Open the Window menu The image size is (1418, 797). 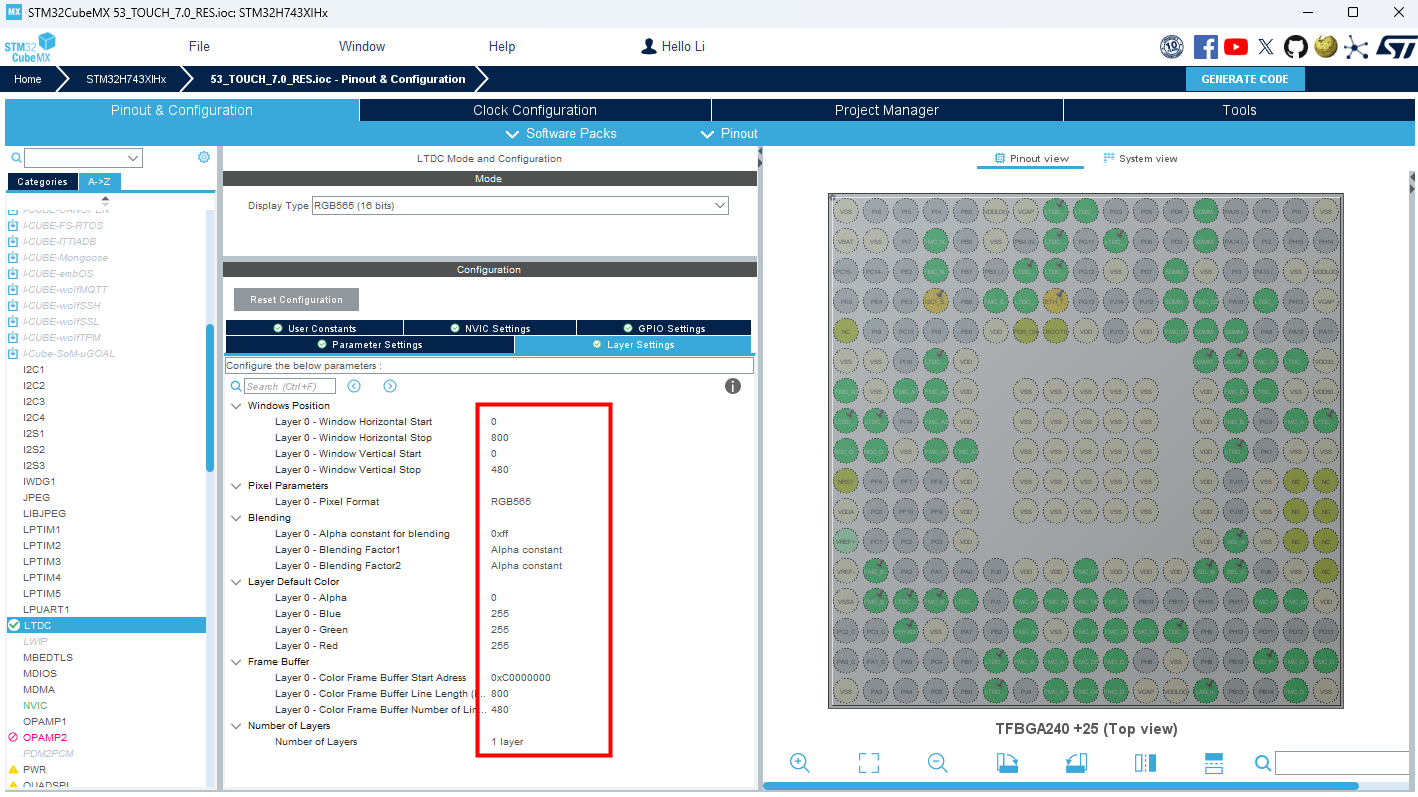pos(362,46)
